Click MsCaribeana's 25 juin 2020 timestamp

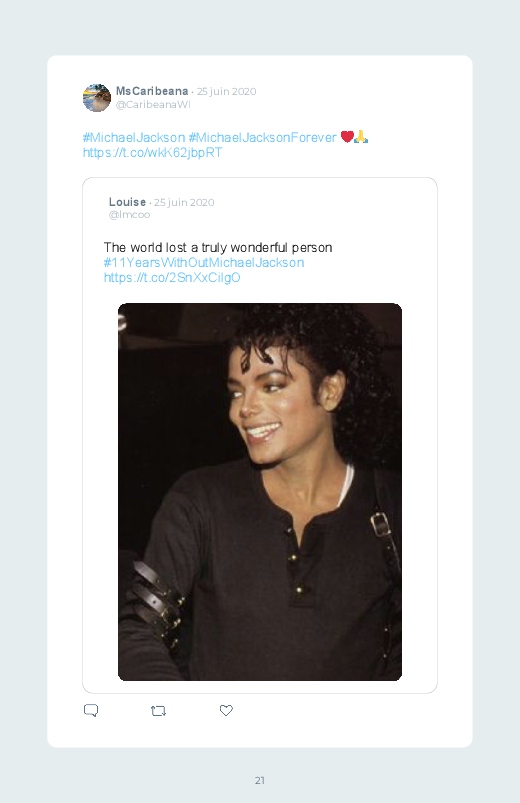coord(226,91)
